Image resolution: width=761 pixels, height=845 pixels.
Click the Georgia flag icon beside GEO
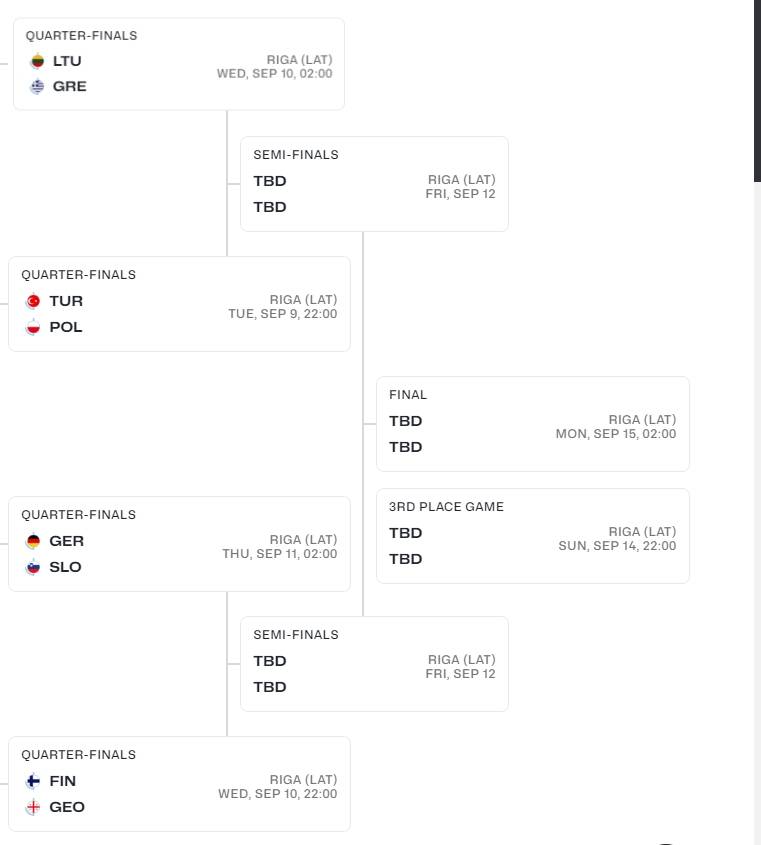pyautogui.click(x=33, y=807)
